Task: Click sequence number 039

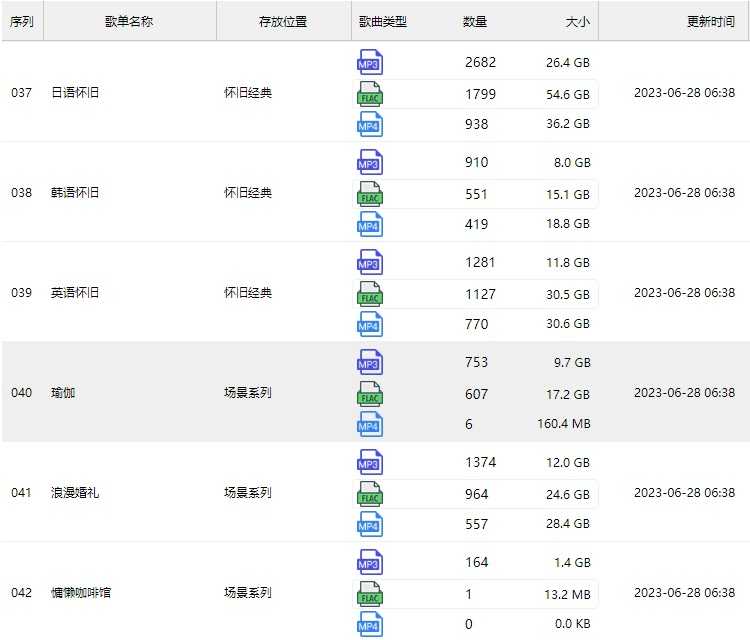Action: (x=22, y=292)
